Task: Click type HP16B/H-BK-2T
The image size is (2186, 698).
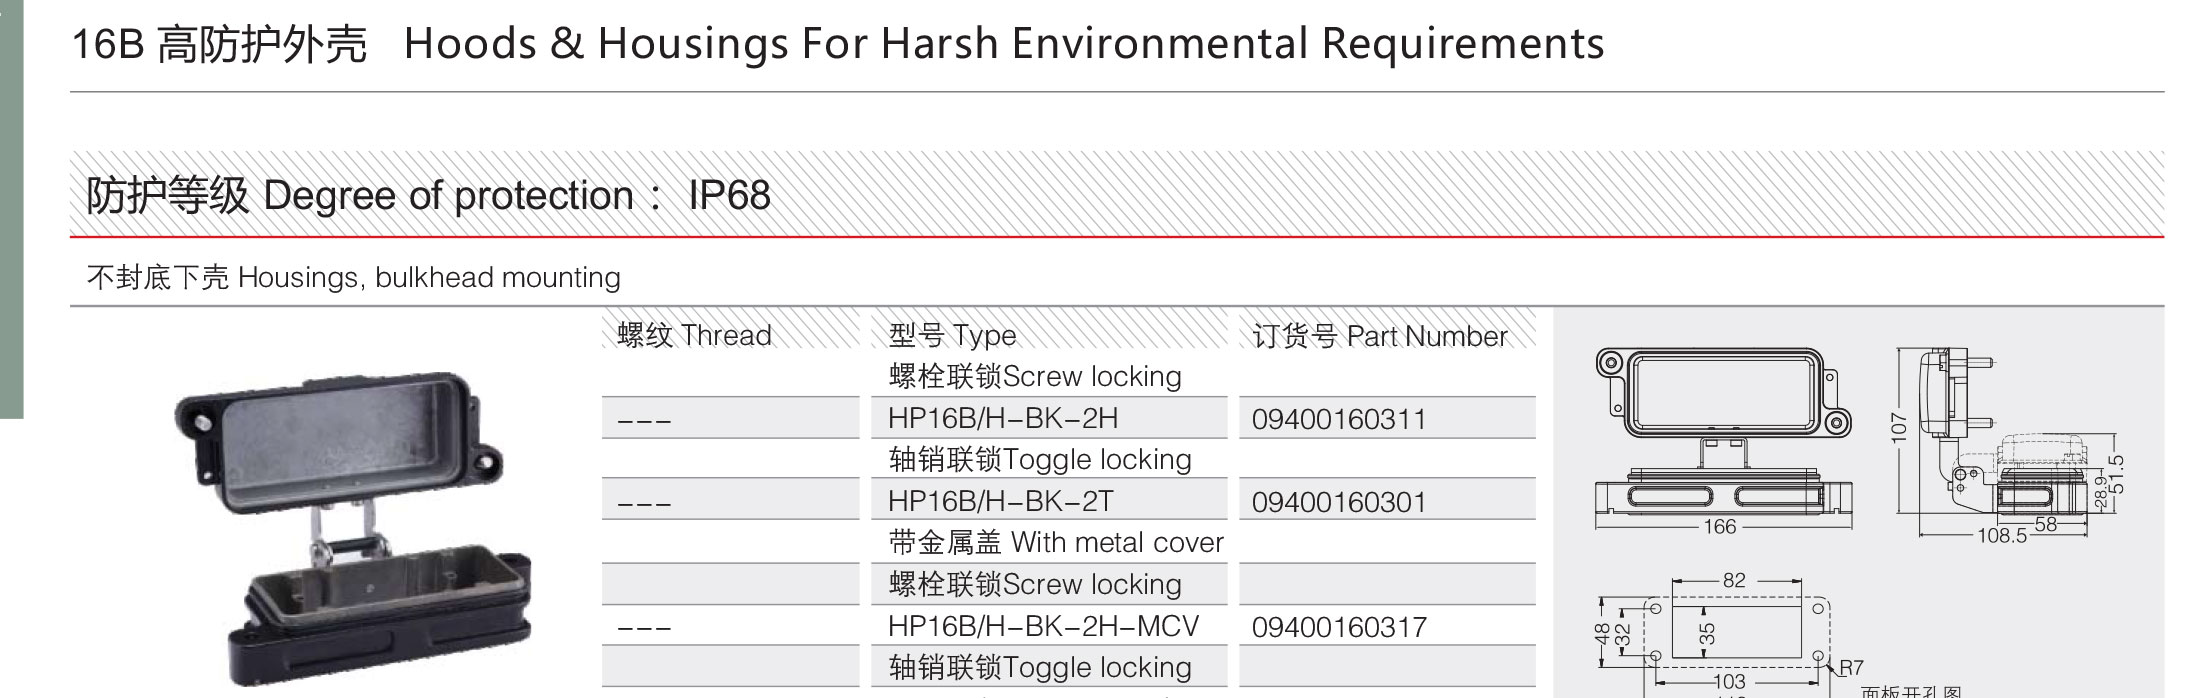Action: coord(1000,501)
